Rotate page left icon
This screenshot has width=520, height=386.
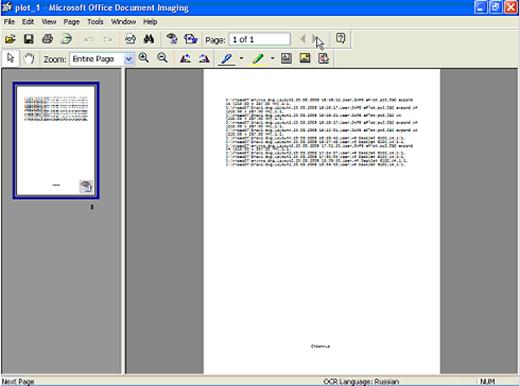click(185, 59)
